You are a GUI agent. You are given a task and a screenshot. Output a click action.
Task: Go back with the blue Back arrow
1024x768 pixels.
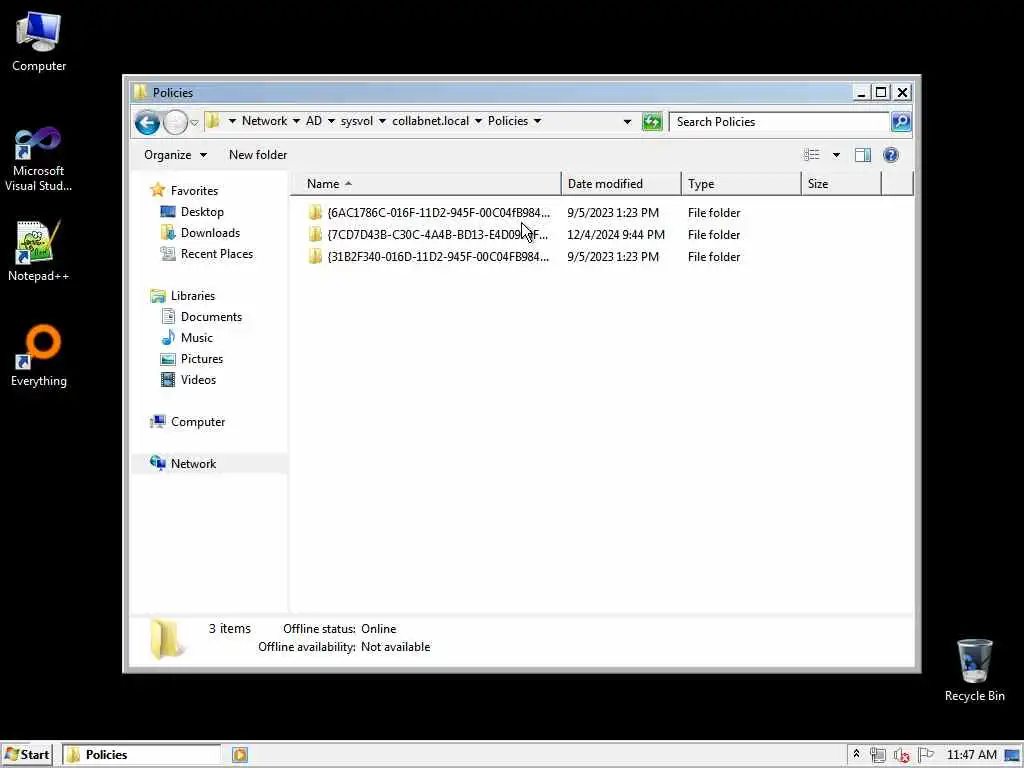tap(148, 122)
